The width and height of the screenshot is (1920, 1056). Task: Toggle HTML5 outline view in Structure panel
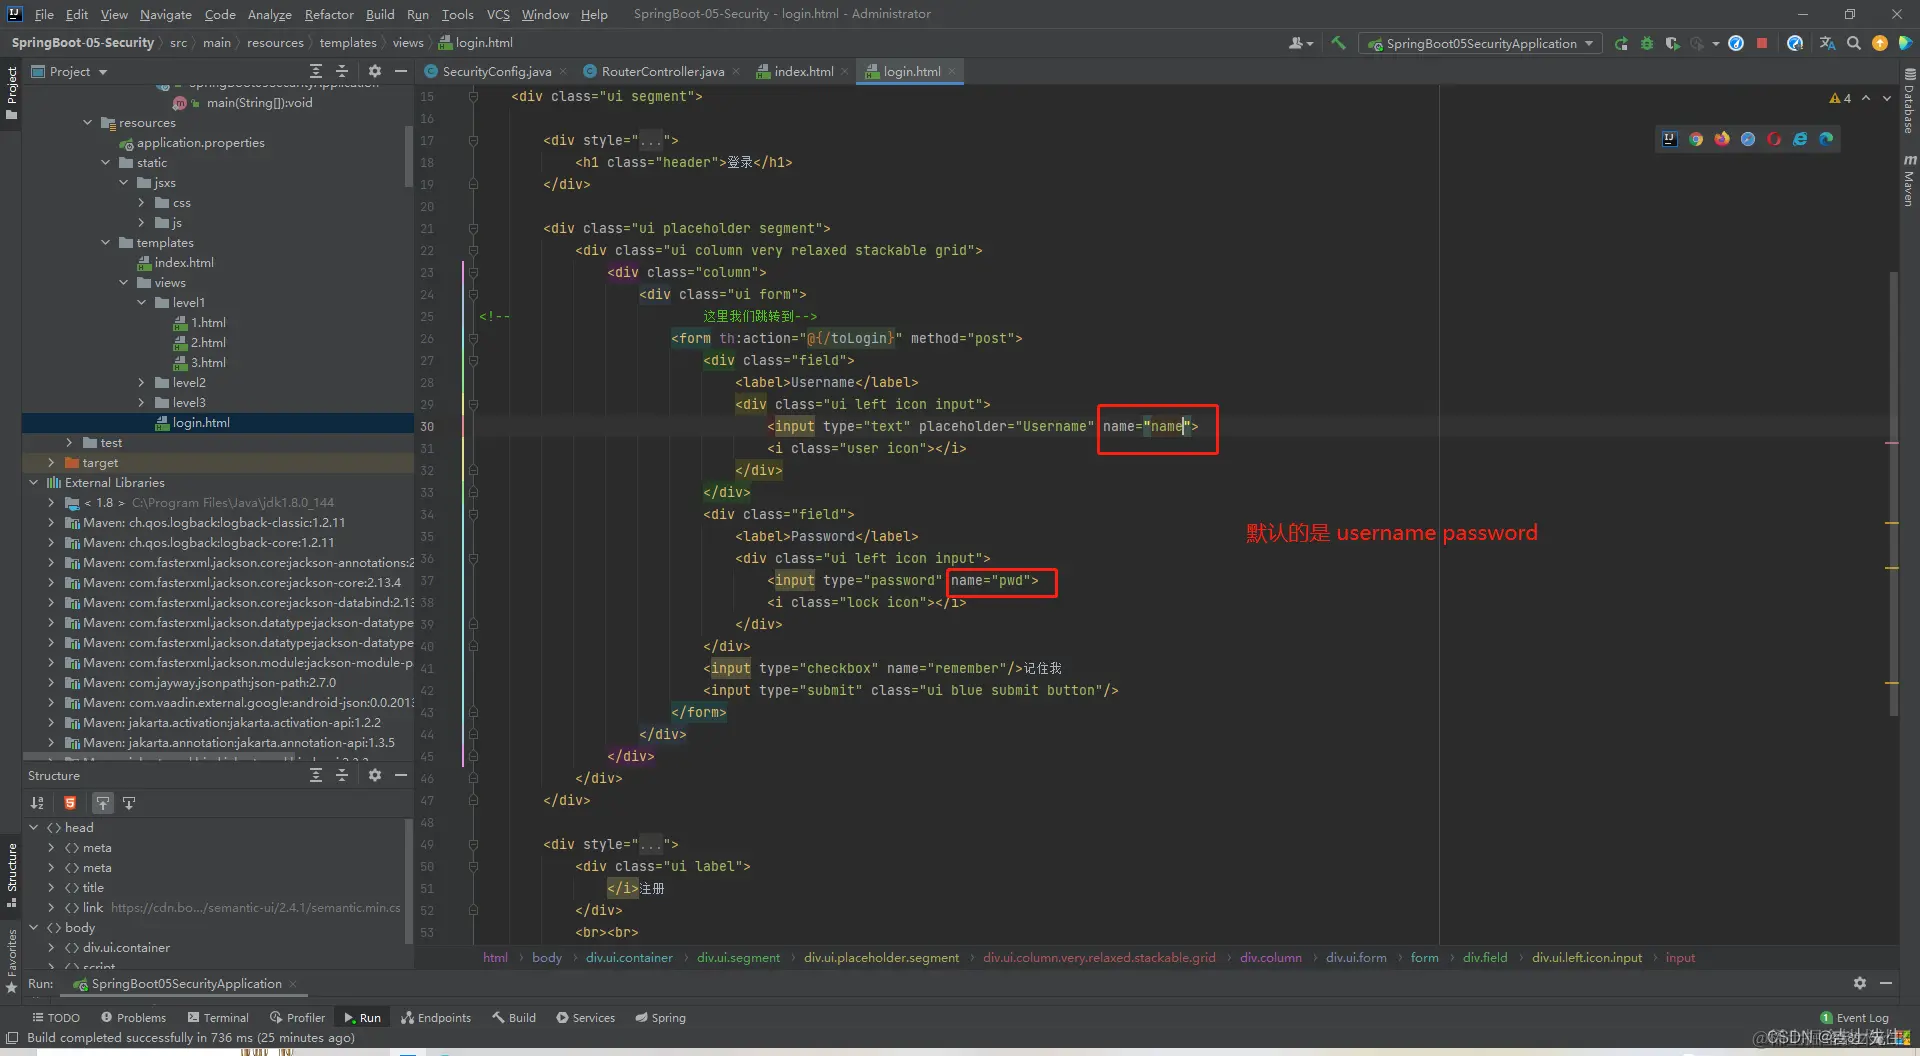[x=70, y=803]
